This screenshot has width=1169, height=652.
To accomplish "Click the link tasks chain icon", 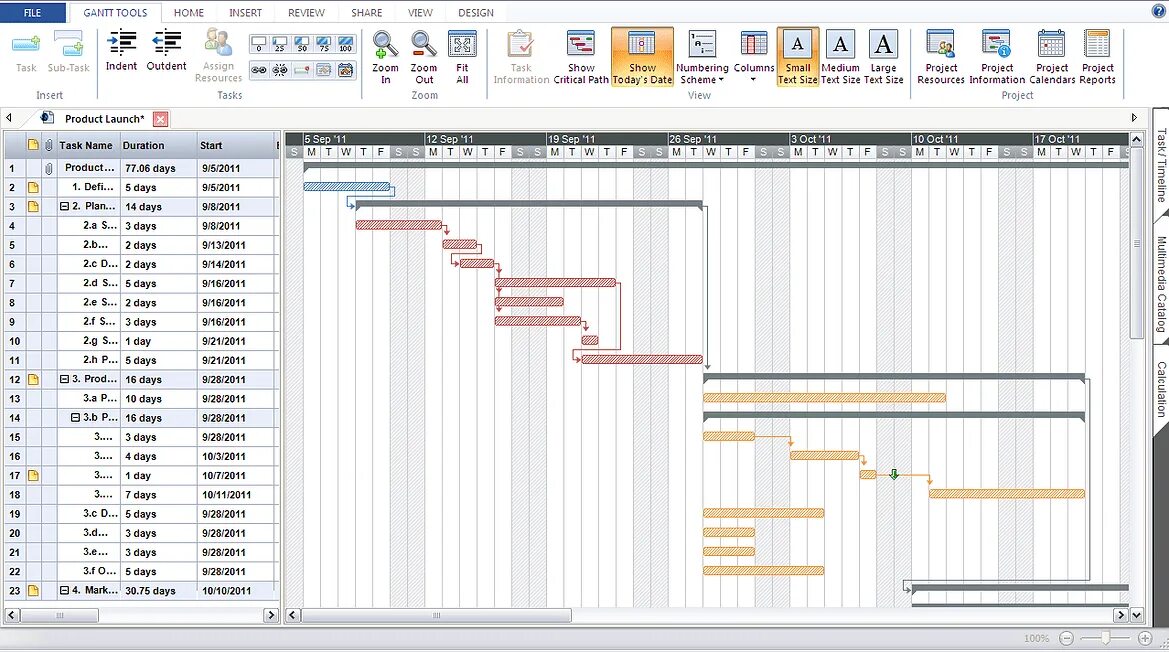I will (x=259, y=70).
